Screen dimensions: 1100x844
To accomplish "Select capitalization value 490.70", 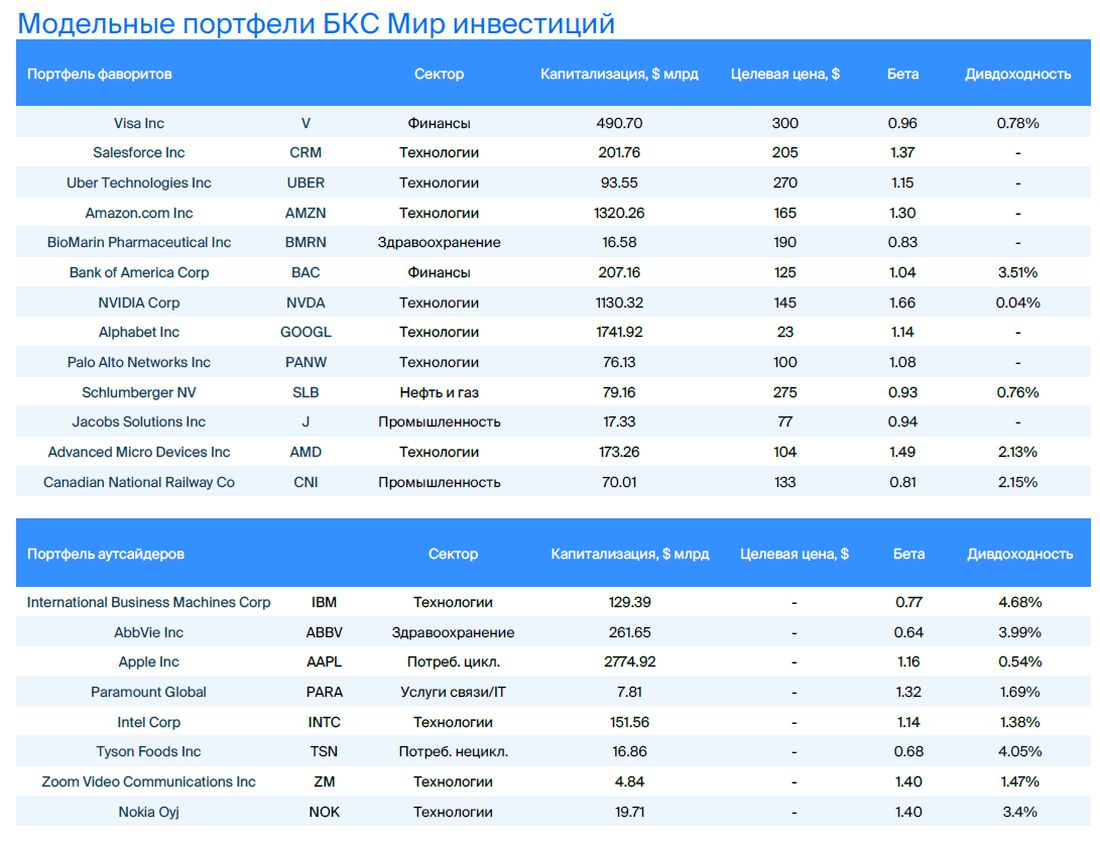I will coord(619,123).
